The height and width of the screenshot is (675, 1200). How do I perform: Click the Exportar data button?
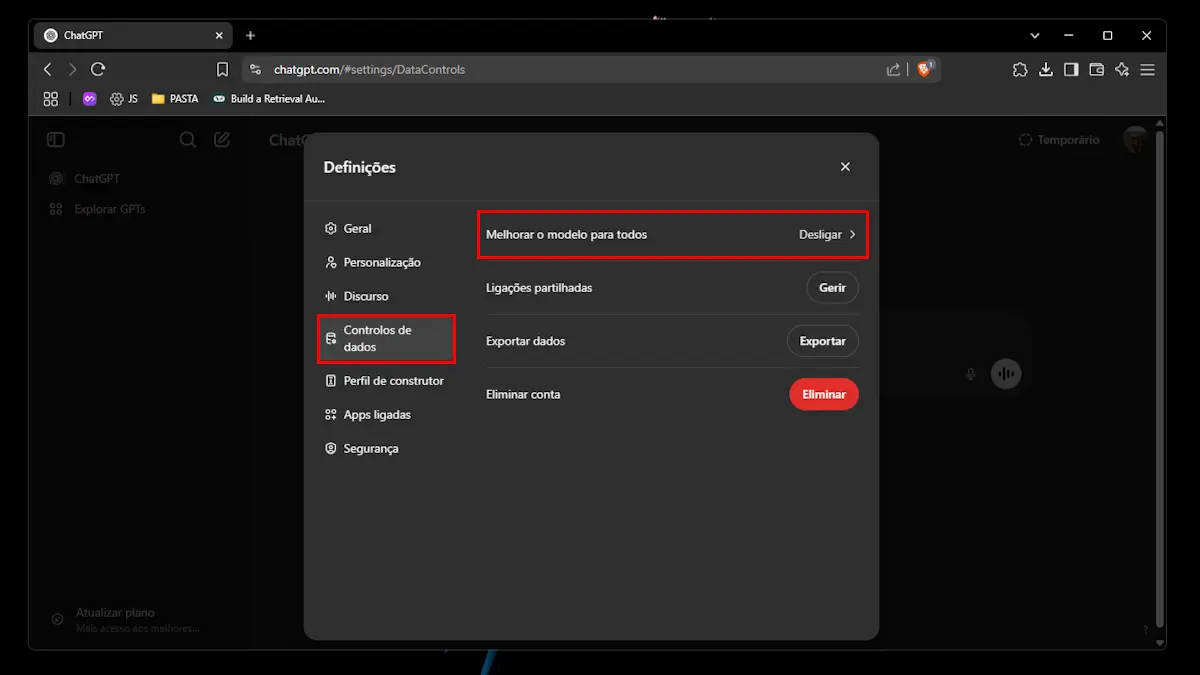click(x=822, y=341)
